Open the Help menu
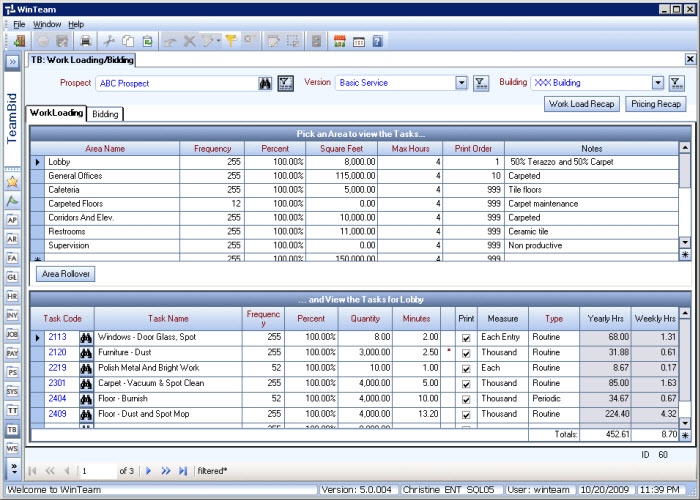 76,24
